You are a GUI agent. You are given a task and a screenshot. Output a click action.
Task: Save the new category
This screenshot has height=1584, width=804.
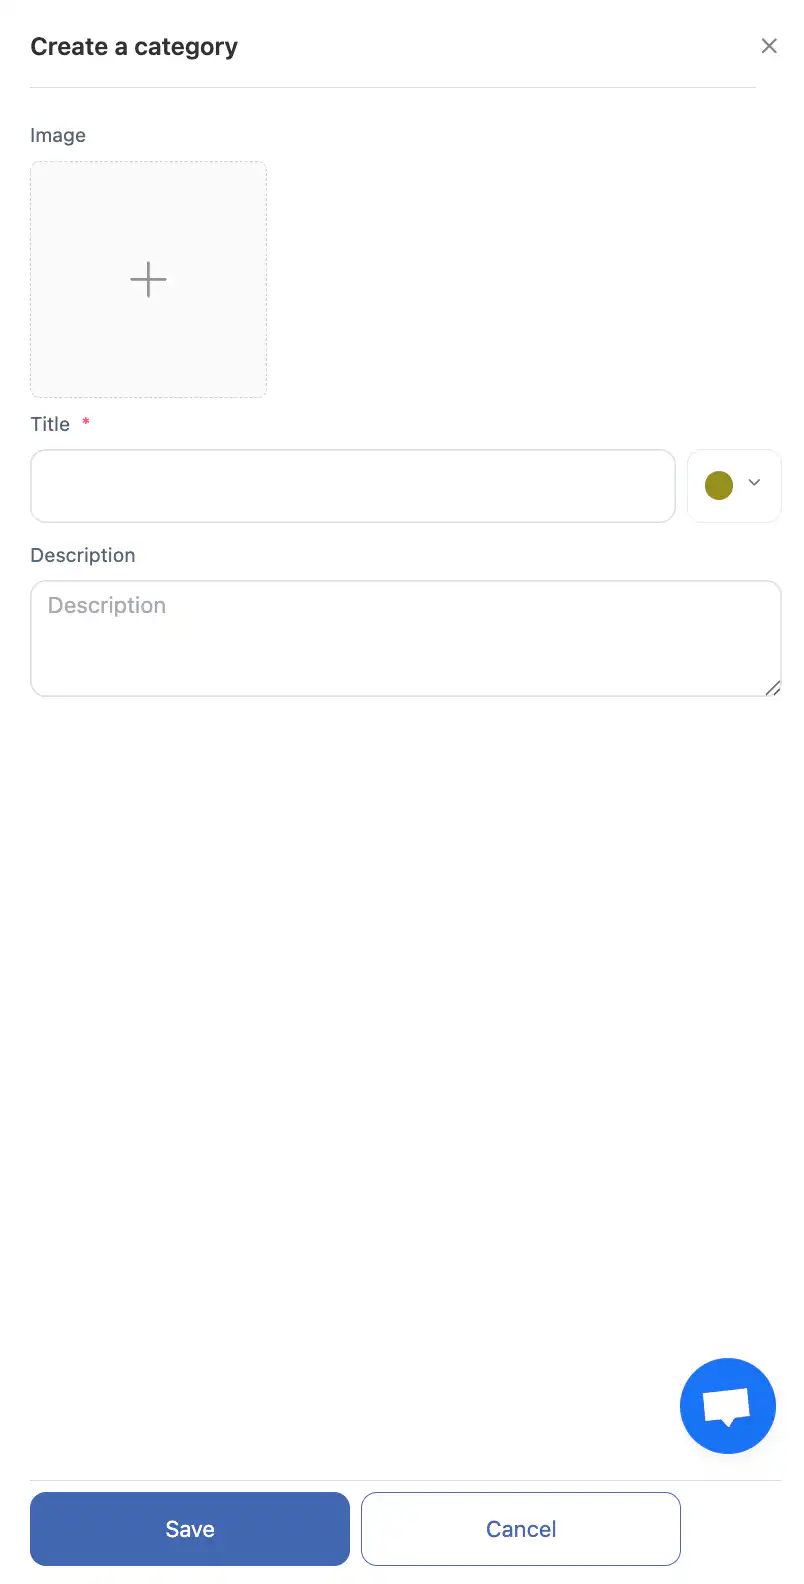(x=190, y=1529)
